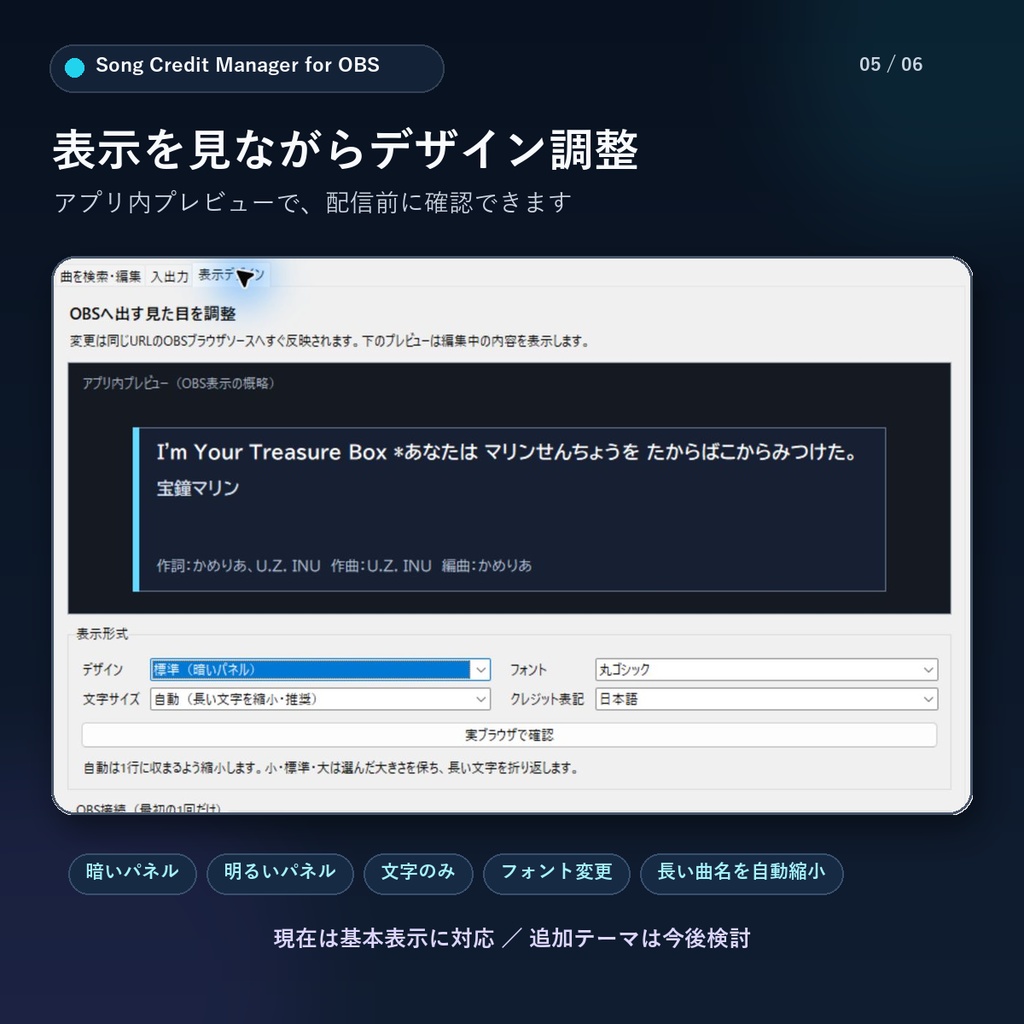Click the 長い曲名を自動縮小 pill tag
Image resolution: width=1024 pixels, height=1024 pixels.
[742, 873]
